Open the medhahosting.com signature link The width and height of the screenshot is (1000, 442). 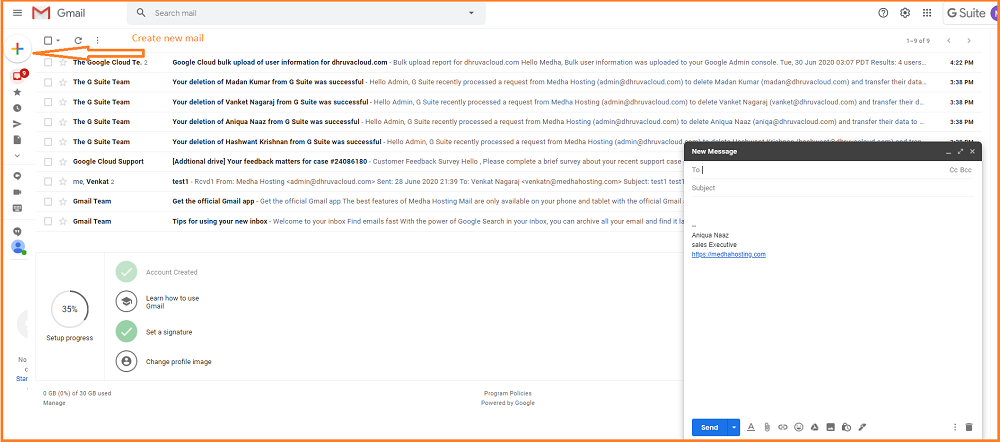pos(728,255)
